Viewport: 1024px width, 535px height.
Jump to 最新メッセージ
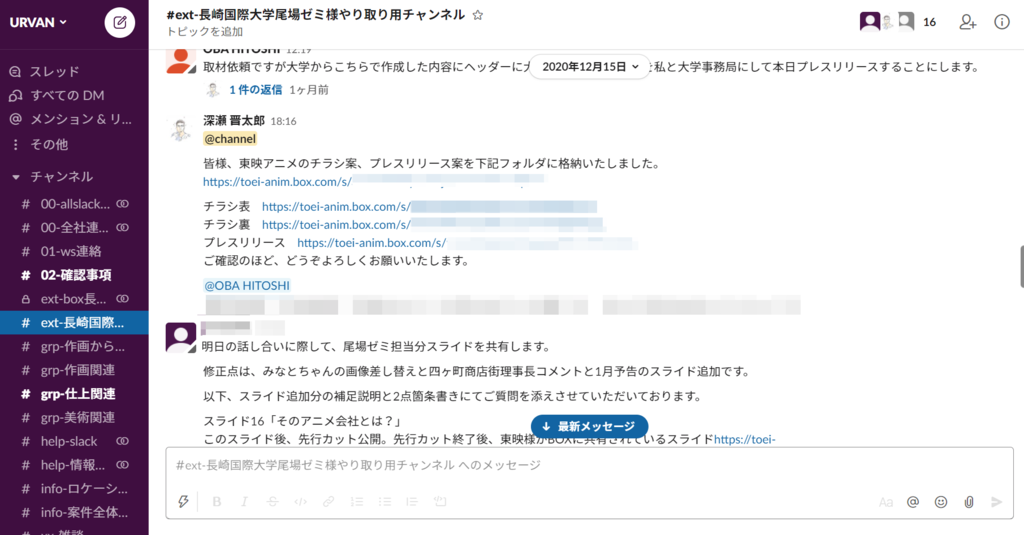(x=589, y=427)
